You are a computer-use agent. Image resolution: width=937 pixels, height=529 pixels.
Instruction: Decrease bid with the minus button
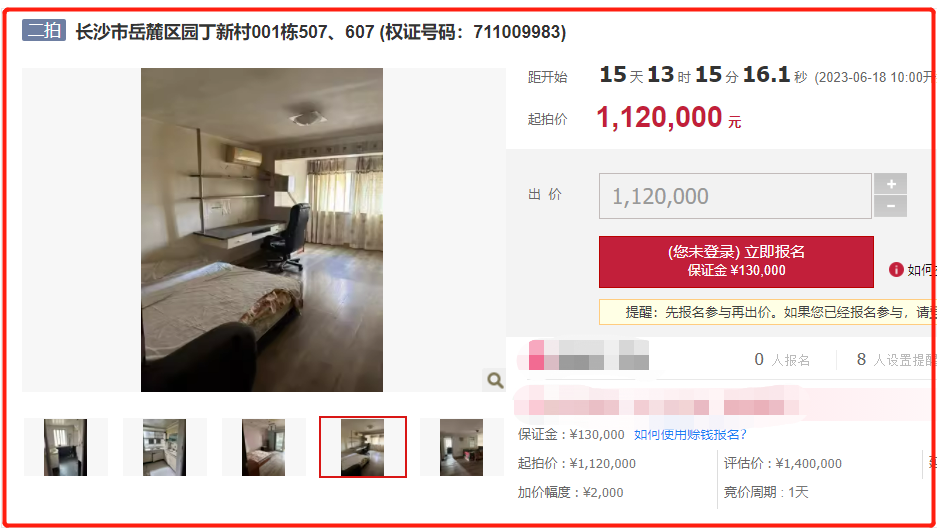pos(890,206)
